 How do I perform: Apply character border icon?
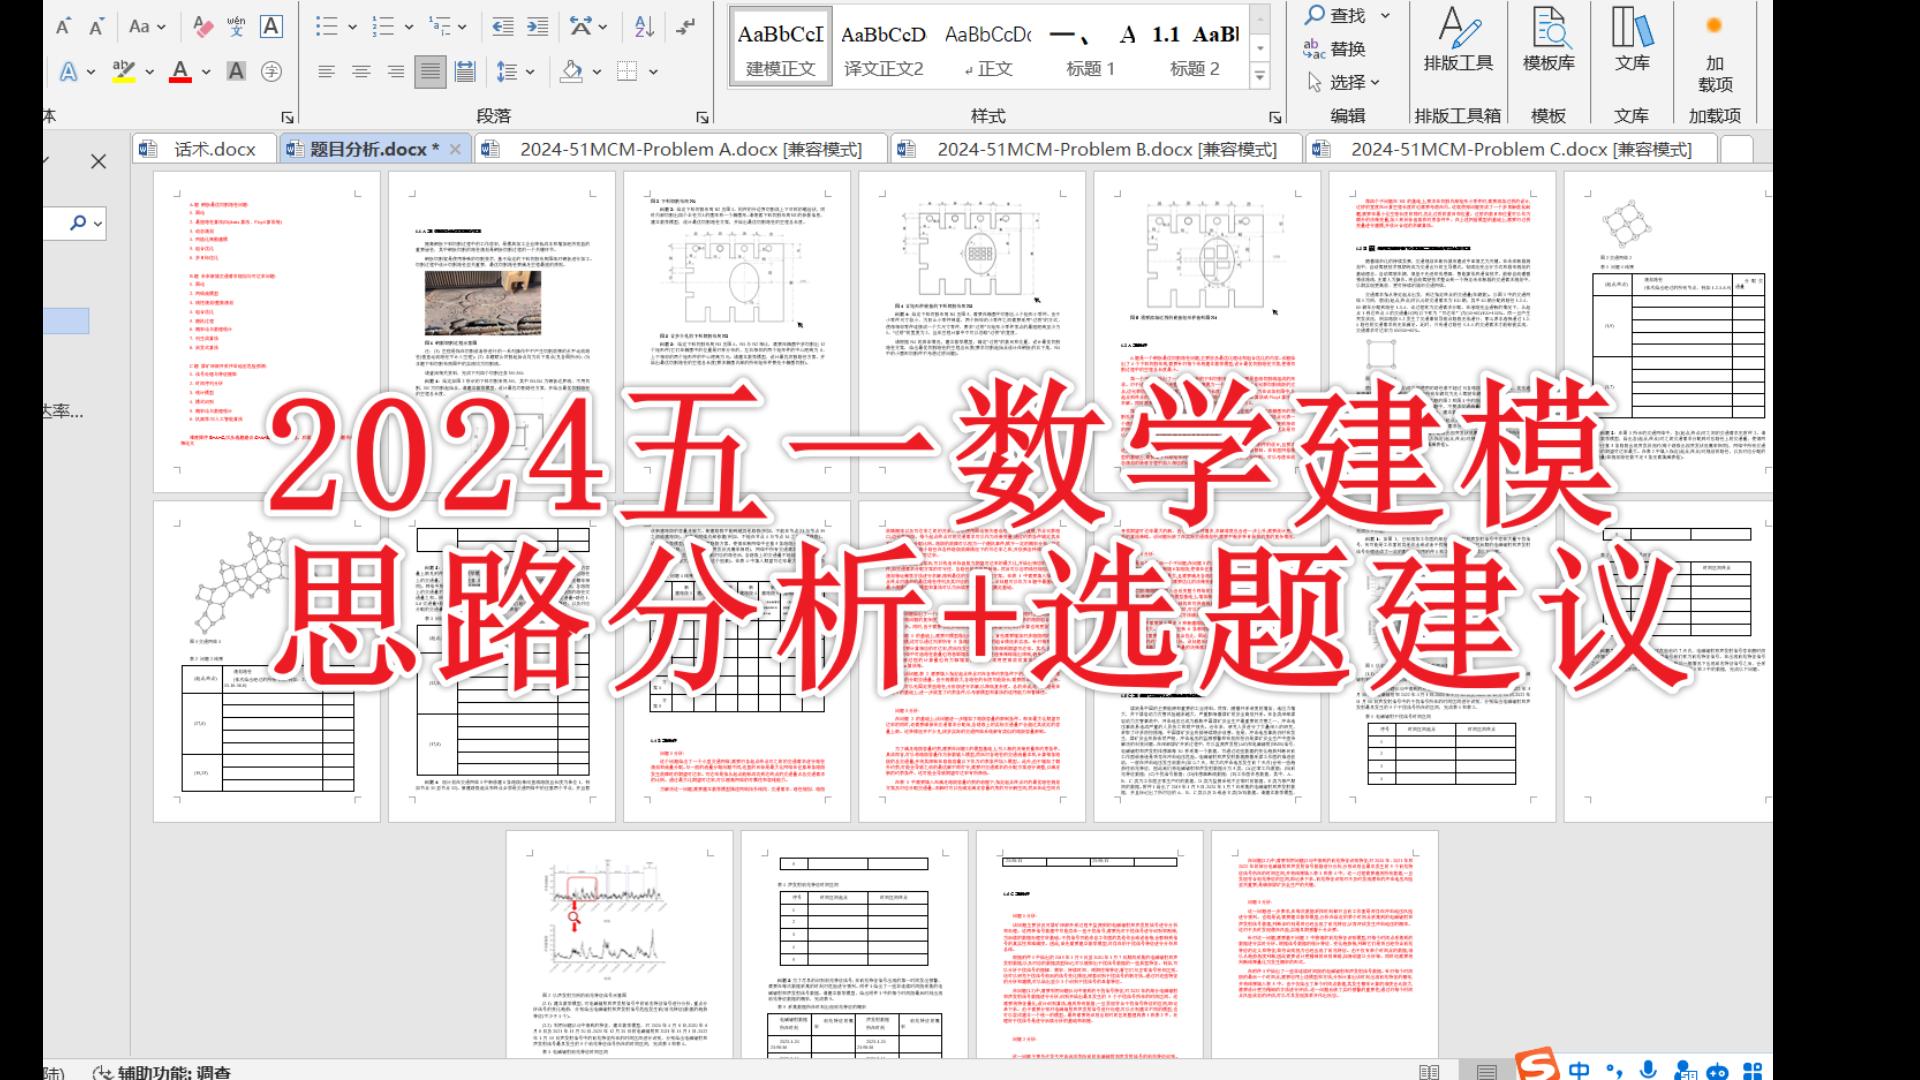(x=271, y=27)
